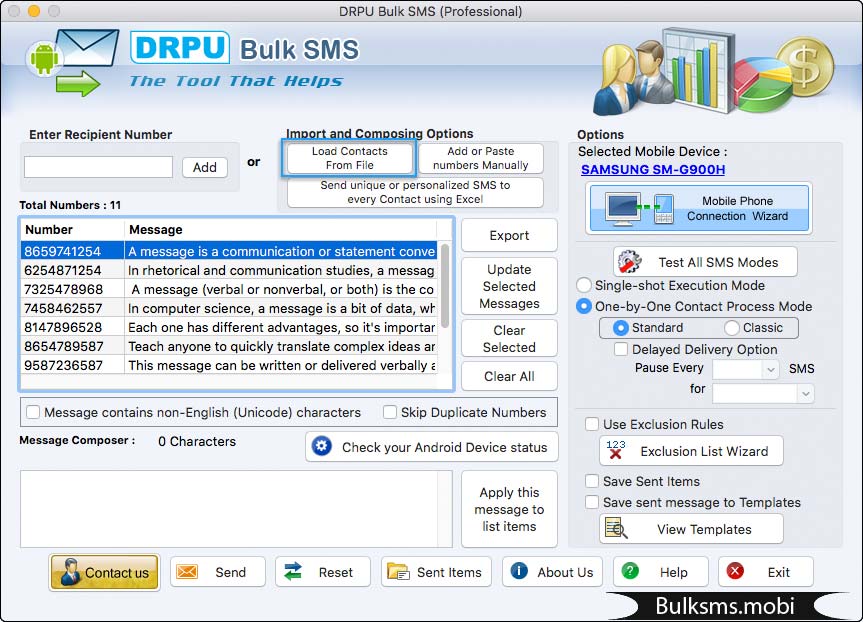Viewport: 863px width, 622px height.
Task: Click the Number column header
Action: tap(73, 230)
